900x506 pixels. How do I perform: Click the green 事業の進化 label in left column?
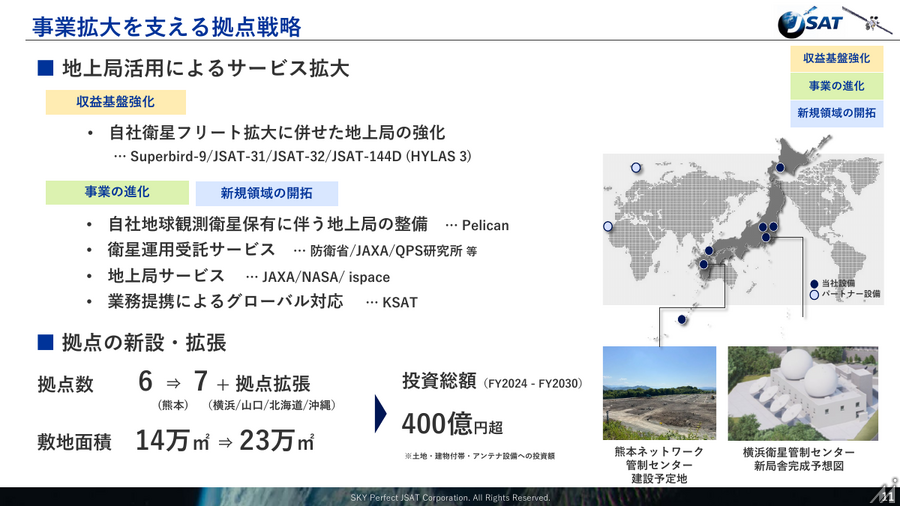click(117, 192)
